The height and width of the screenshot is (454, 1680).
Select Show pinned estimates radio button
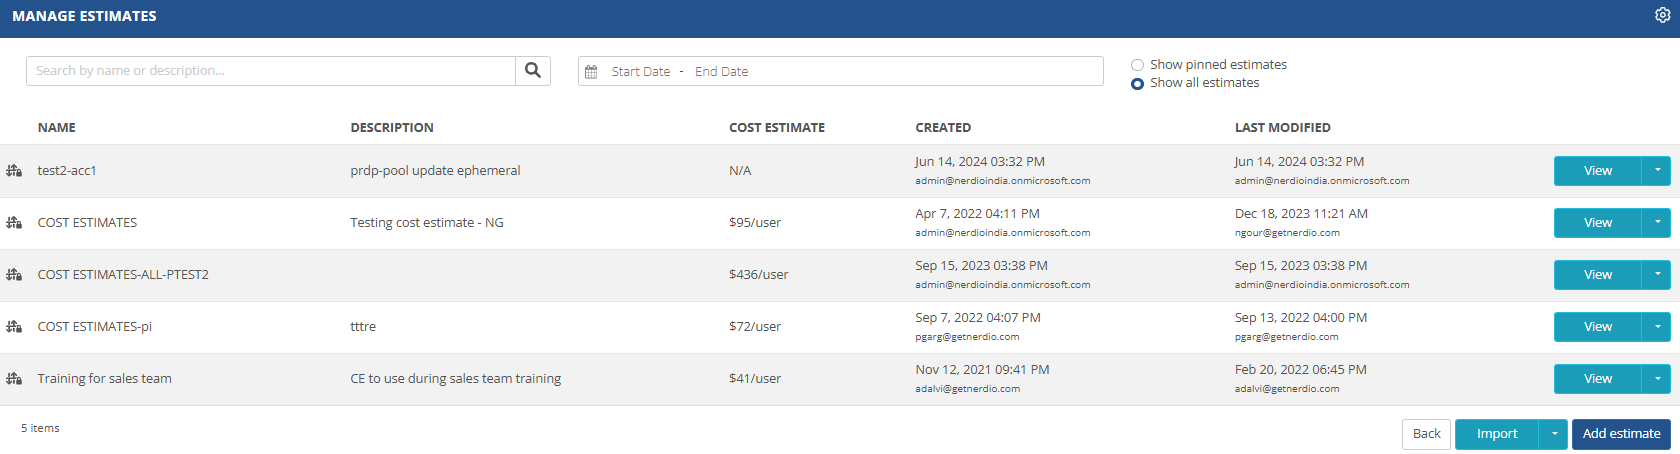[x=1137, y=65]
